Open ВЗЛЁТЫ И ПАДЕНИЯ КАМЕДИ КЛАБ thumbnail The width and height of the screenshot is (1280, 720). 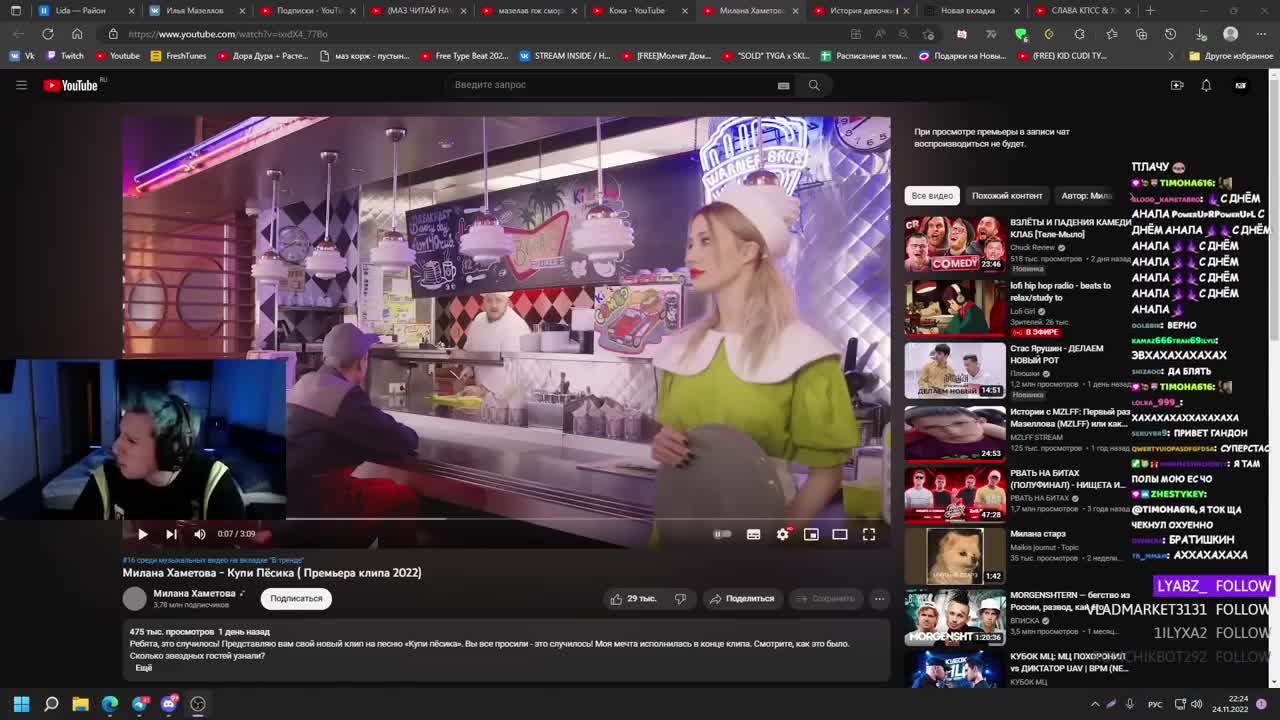[x=955, y=244]
